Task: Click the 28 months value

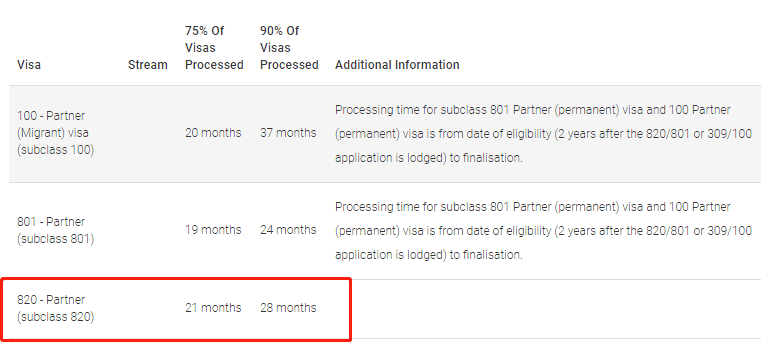Action: [x=288, y=308]
